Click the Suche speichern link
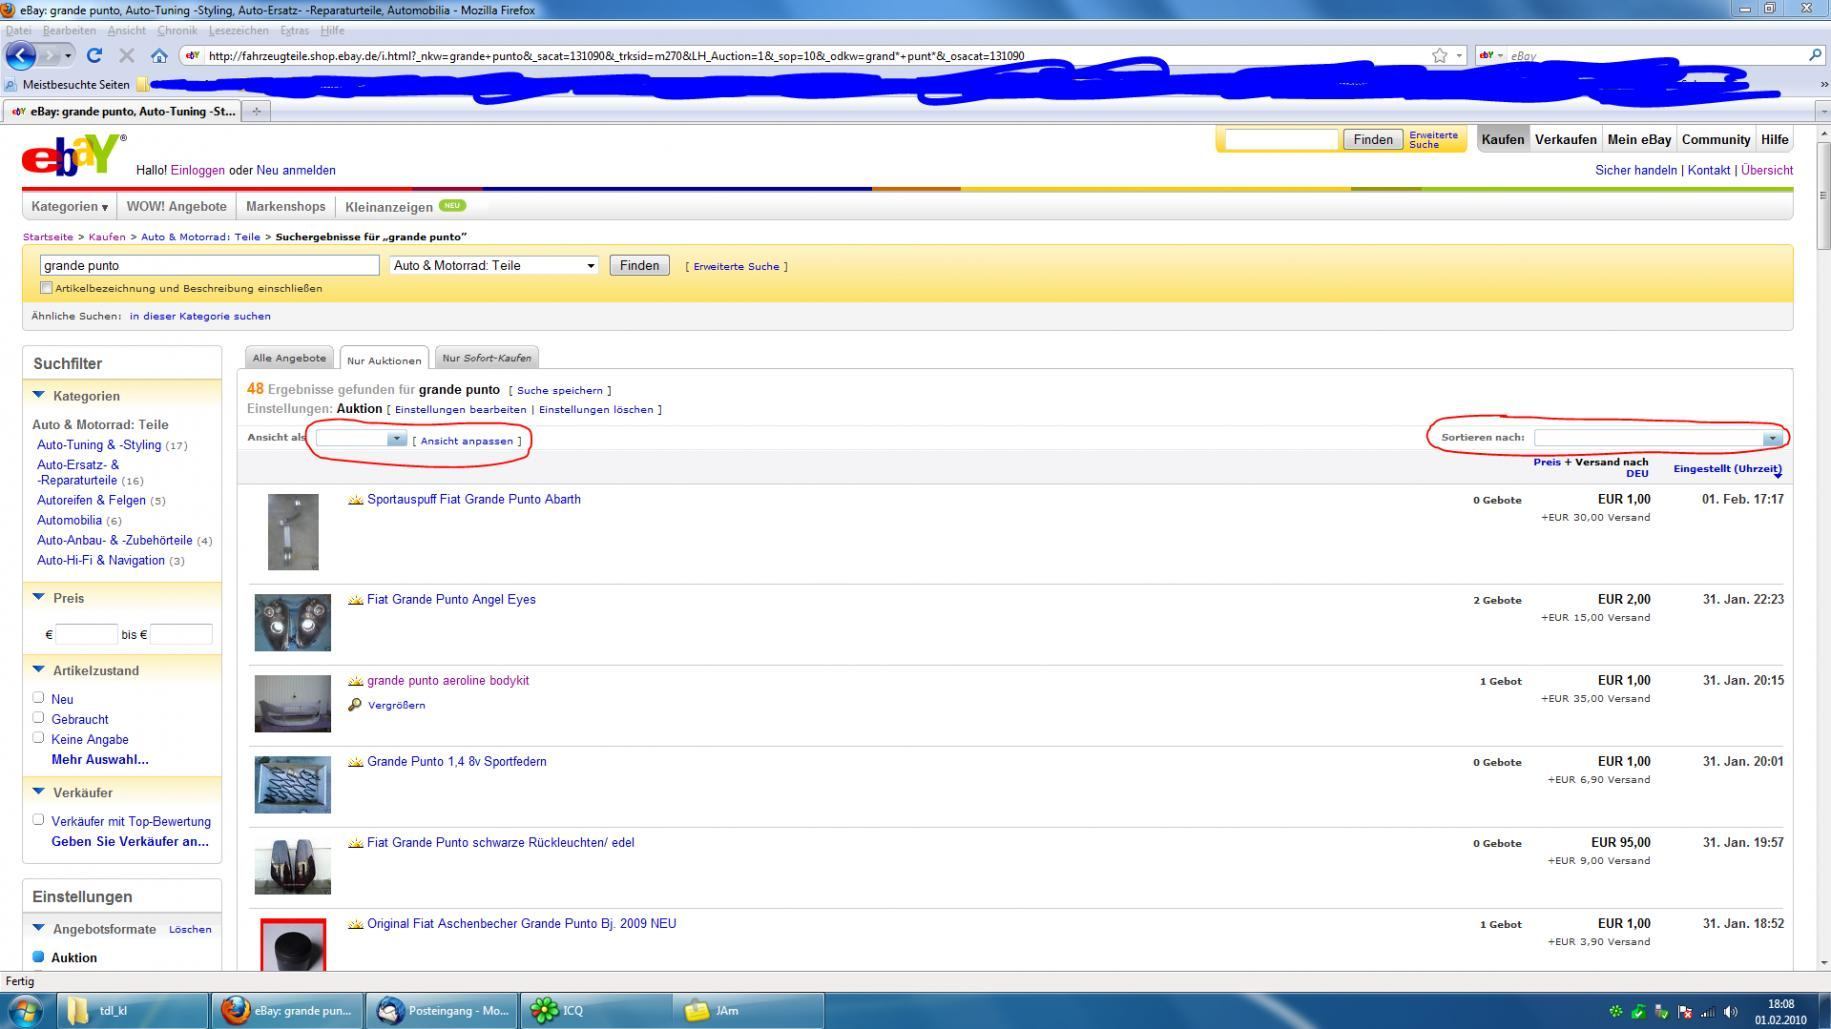 pyautogui.click(x=560, y=390)
